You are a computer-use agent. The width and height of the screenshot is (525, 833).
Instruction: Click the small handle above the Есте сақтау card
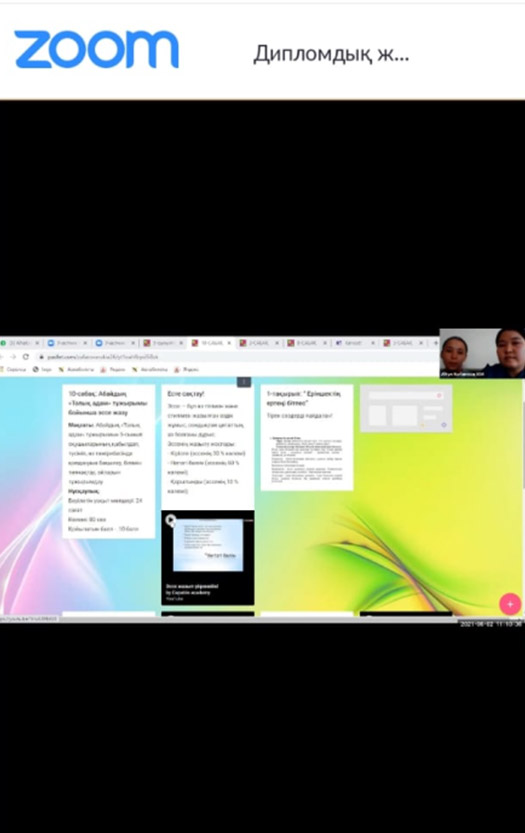click(x=243, y=382)
